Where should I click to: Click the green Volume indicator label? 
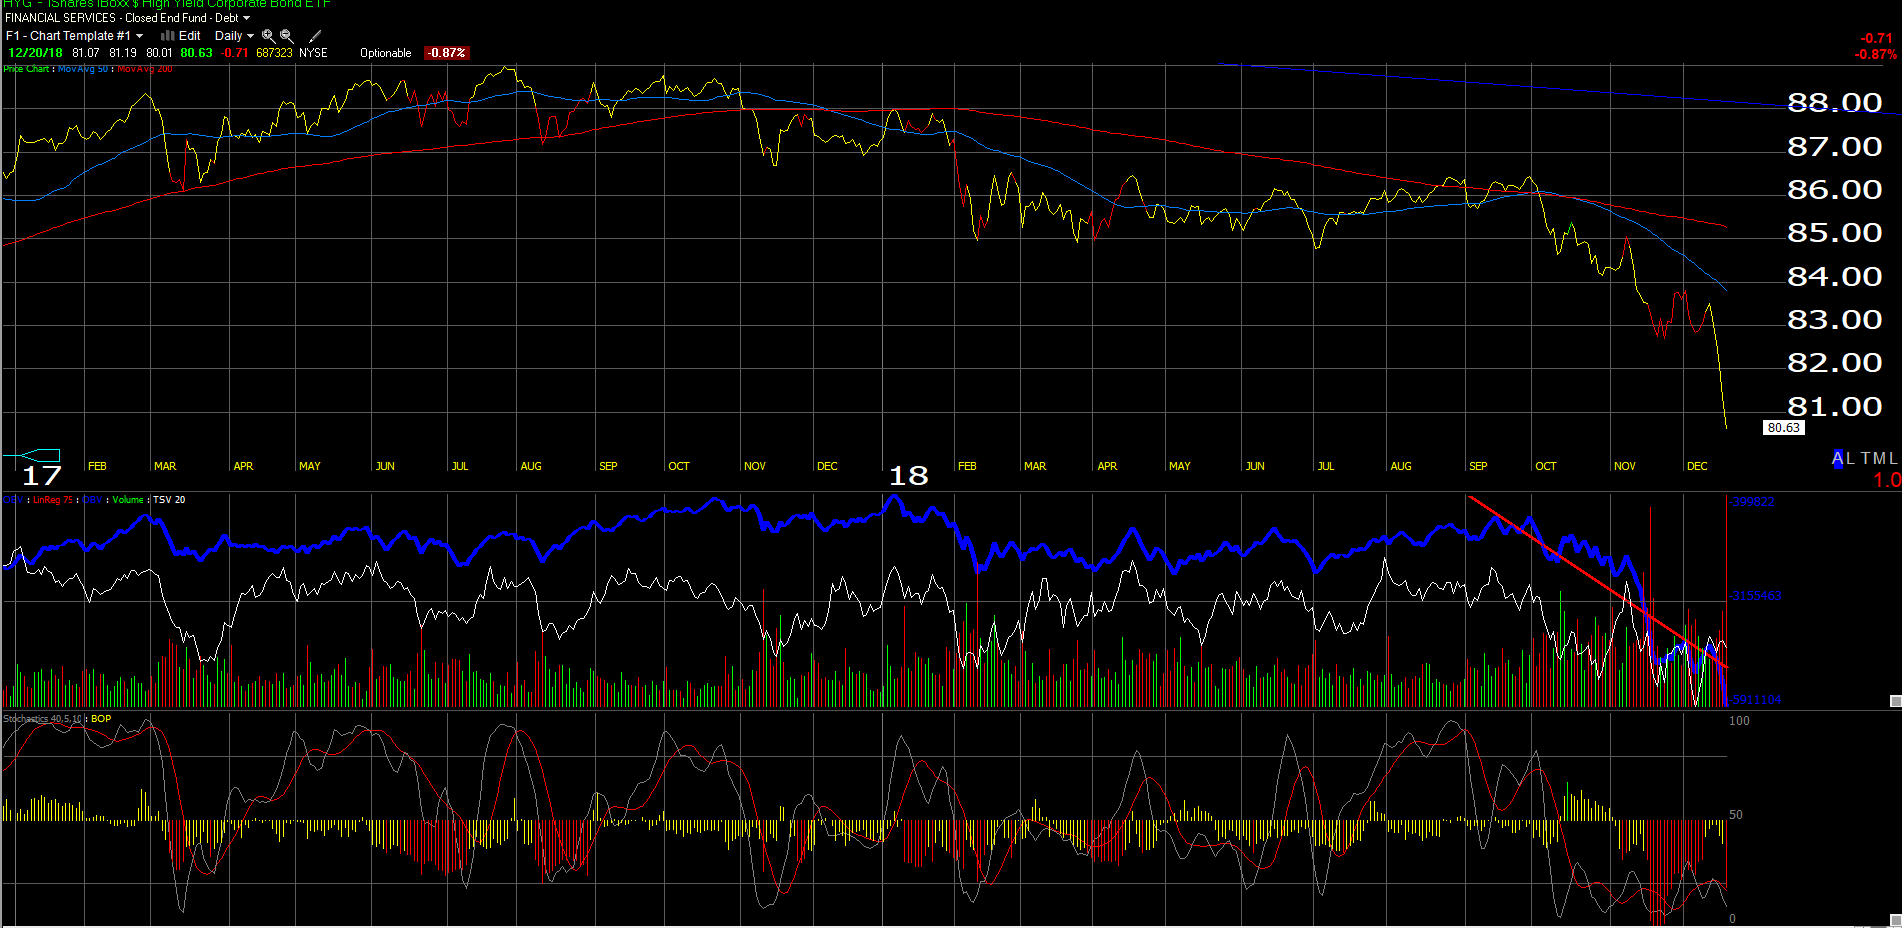tap(128, 500)
